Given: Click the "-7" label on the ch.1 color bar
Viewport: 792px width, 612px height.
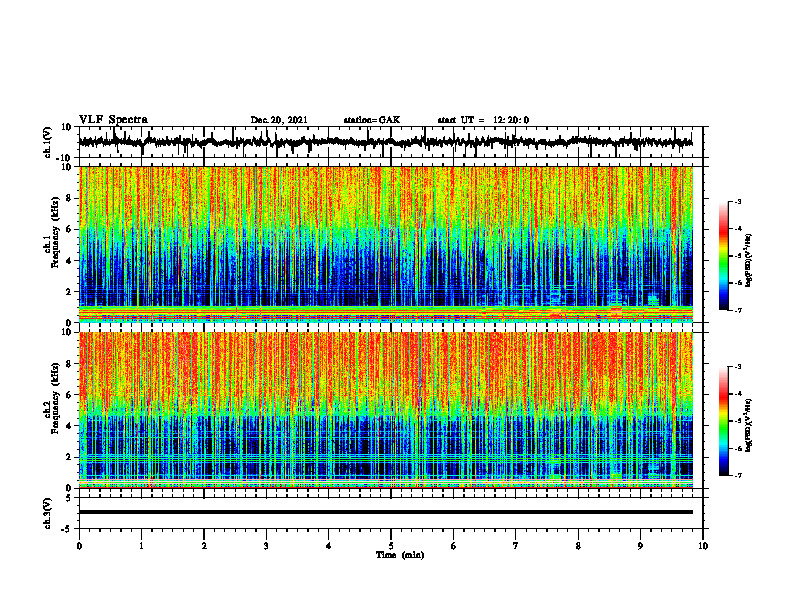Looking at the screenshot, I should (737, 310).
